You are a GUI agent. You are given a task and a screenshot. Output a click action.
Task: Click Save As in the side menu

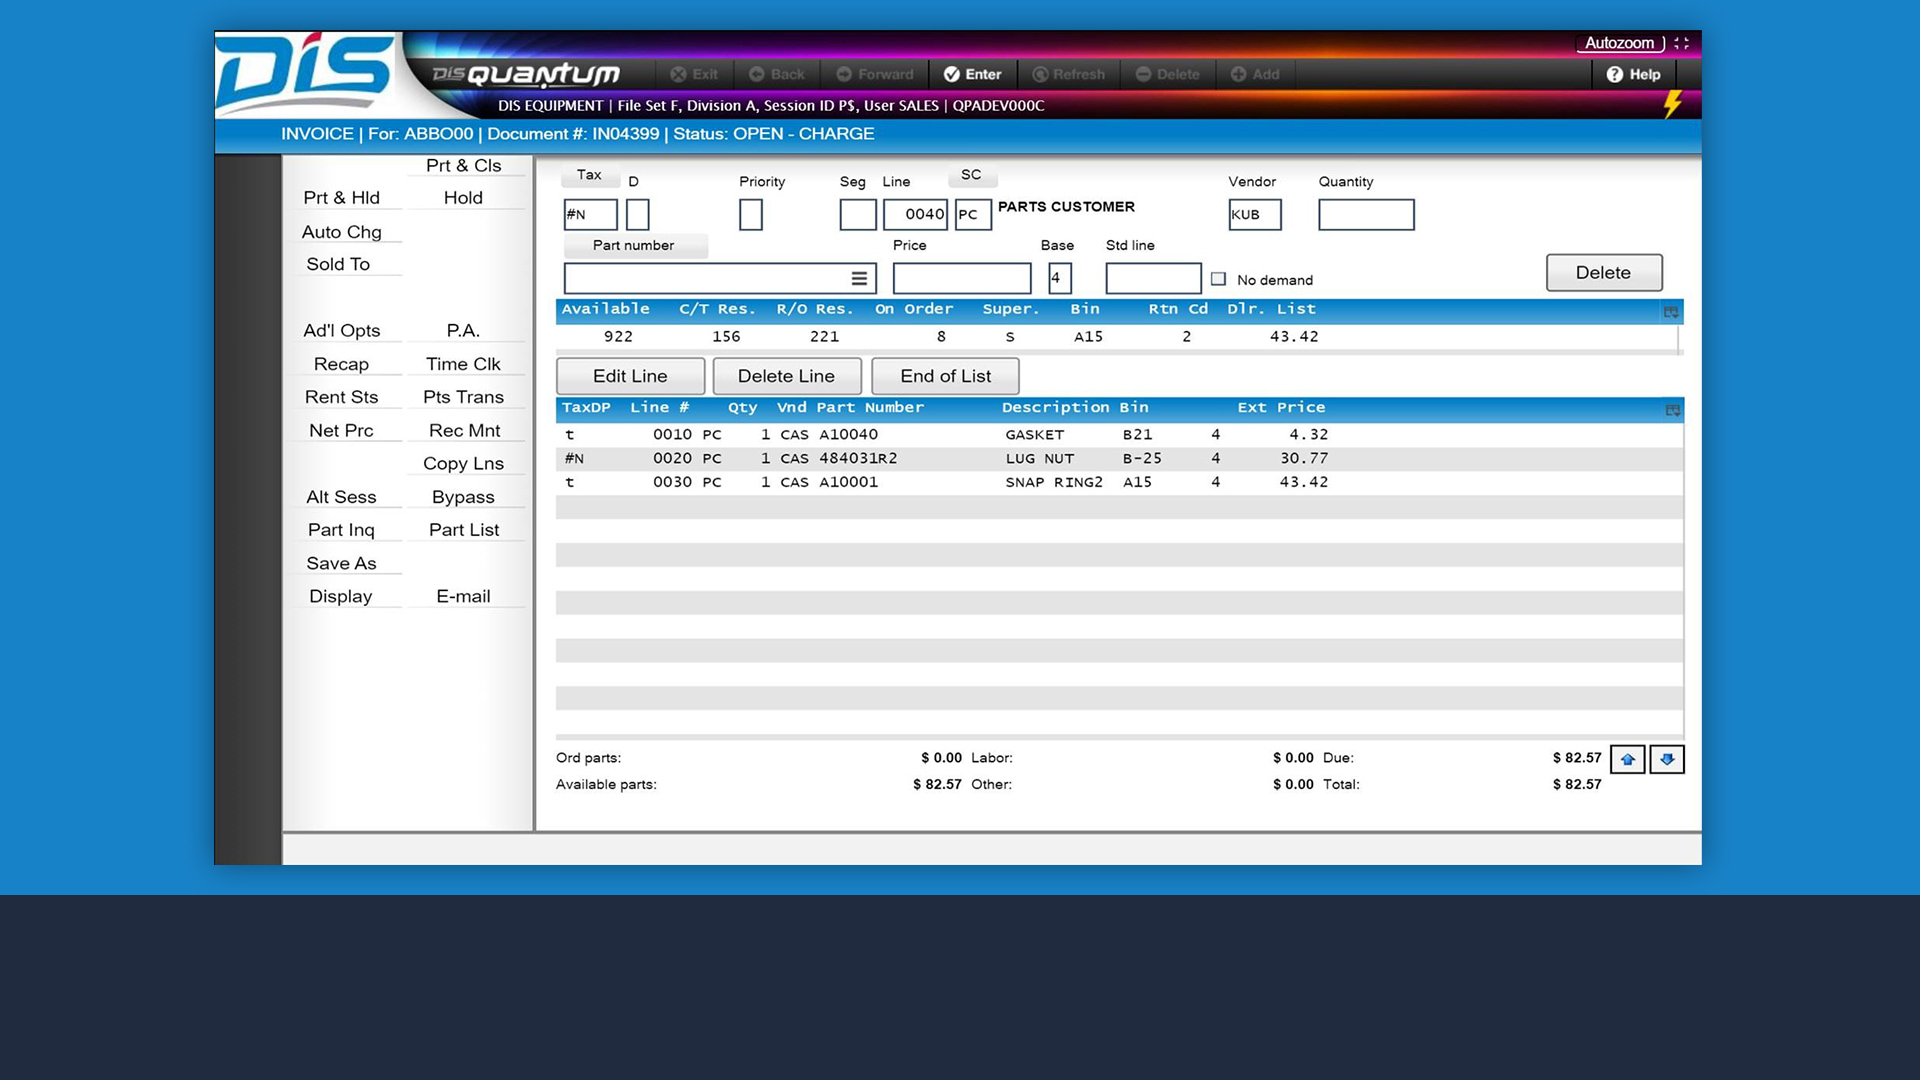[342, 563]
